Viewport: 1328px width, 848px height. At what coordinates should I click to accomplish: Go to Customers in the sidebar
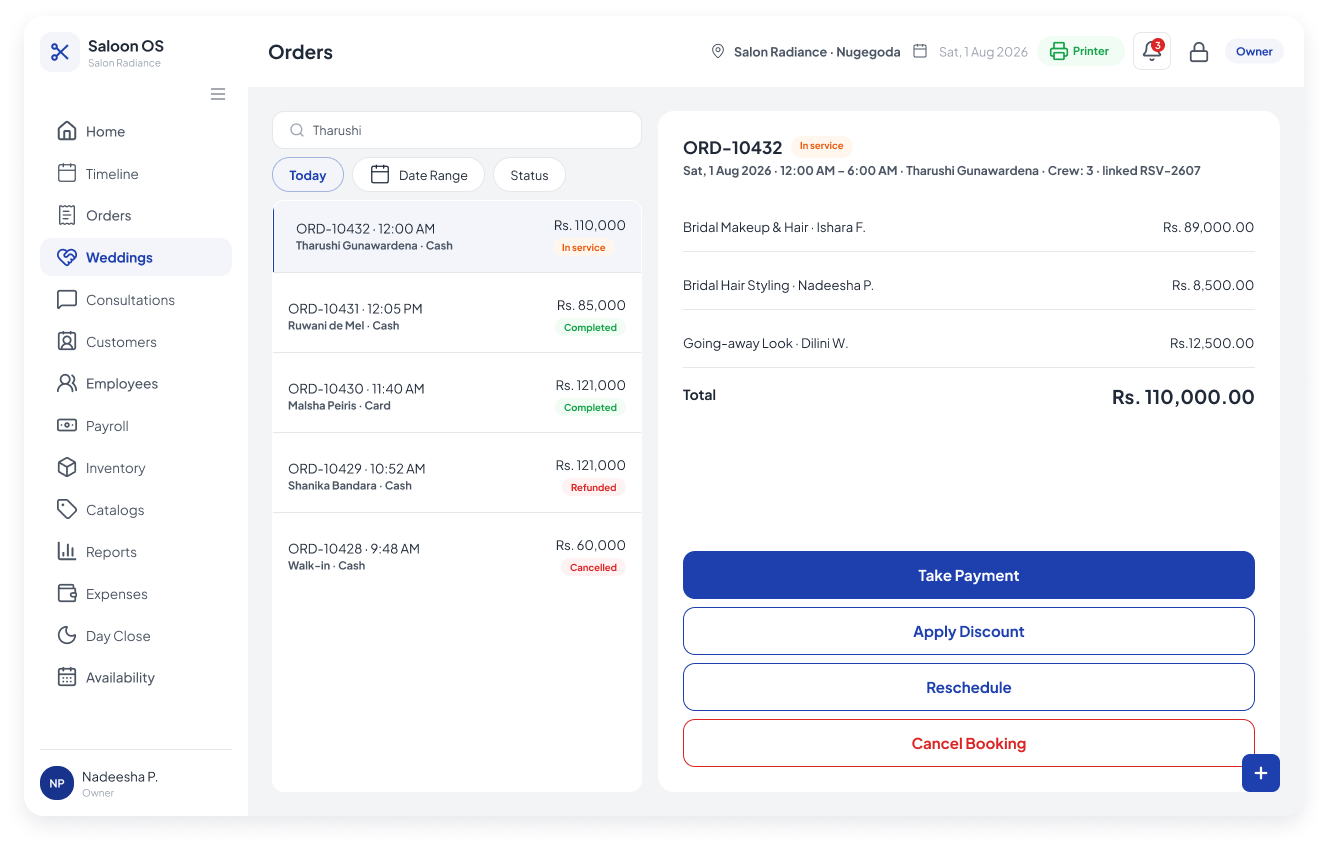[x=136, y=341]
